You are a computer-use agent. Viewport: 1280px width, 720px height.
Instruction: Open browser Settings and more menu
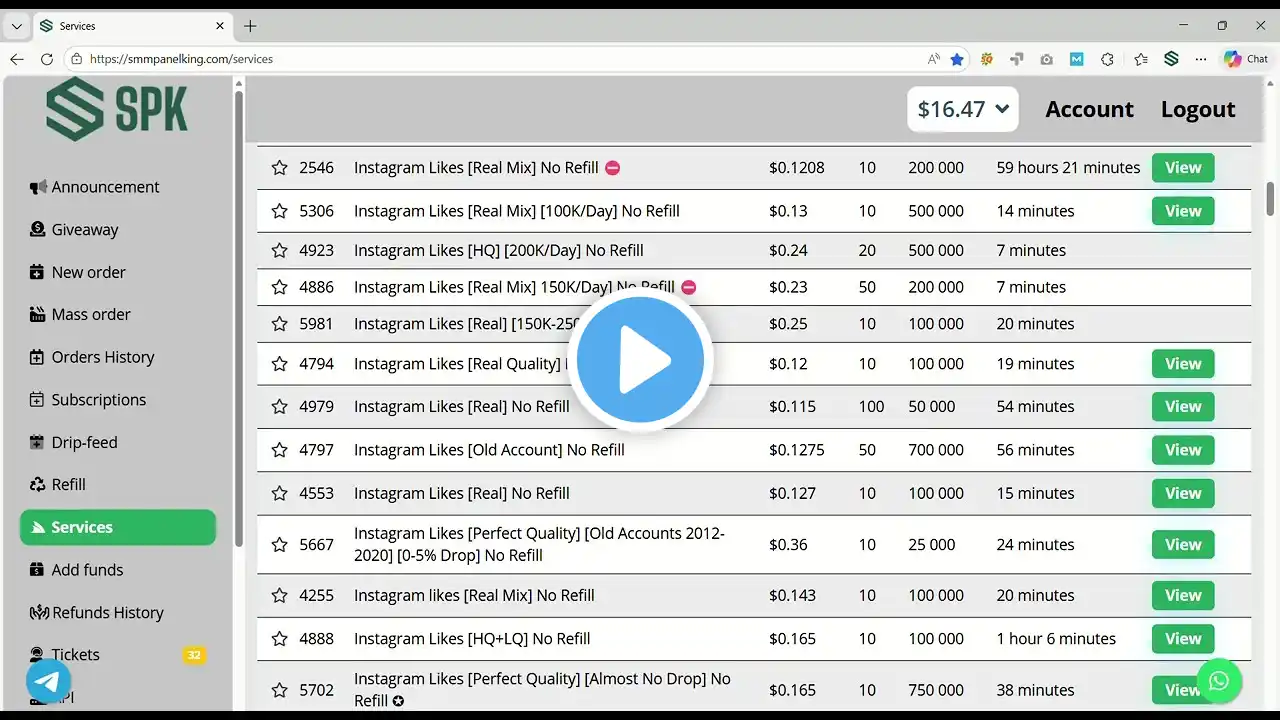pos(1201,59)
